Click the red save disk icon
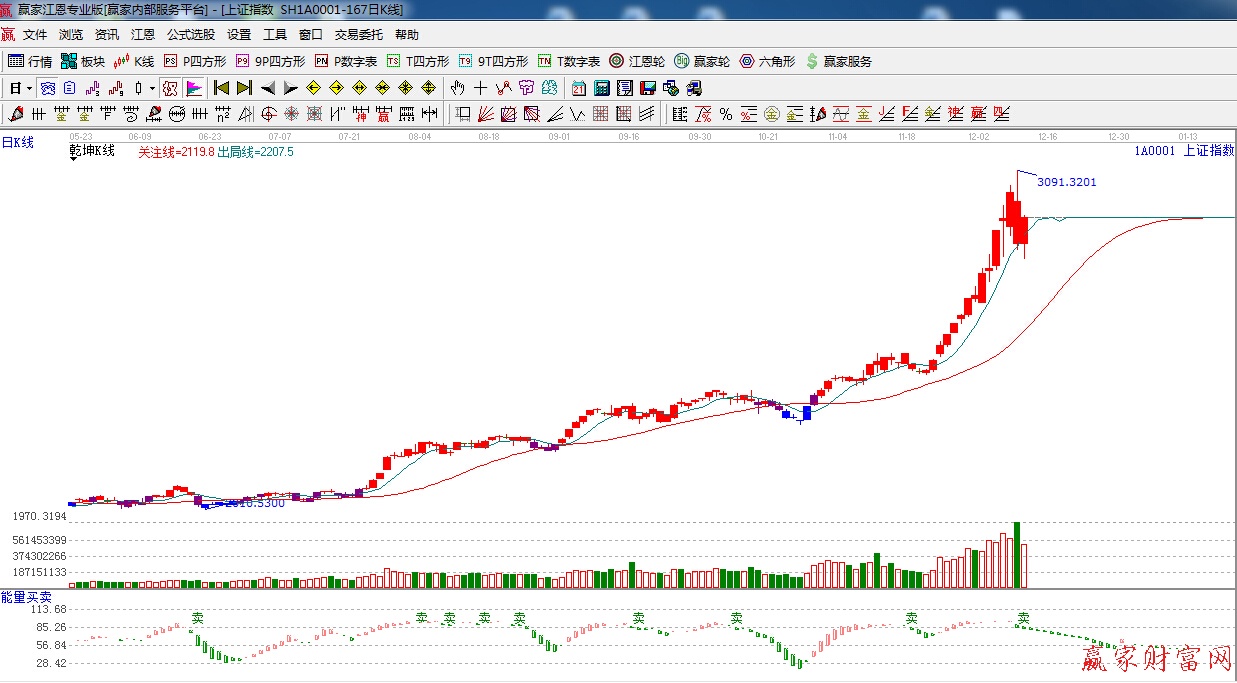The width and height of the screenshot is (1237, 683). [648, 88]
